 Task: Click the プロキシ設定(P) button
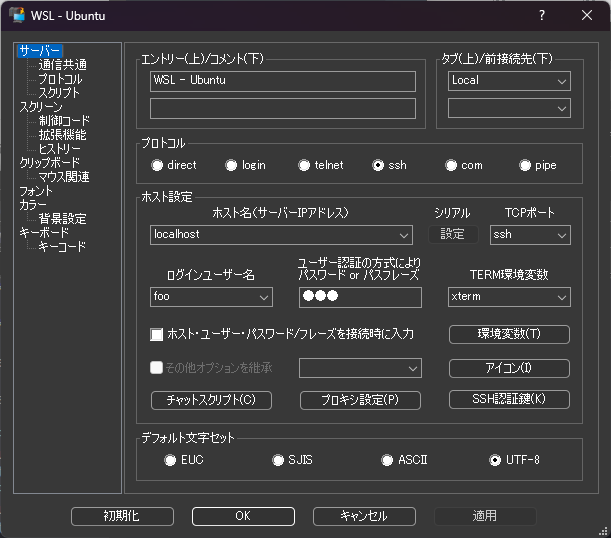(x=360, y=400)
